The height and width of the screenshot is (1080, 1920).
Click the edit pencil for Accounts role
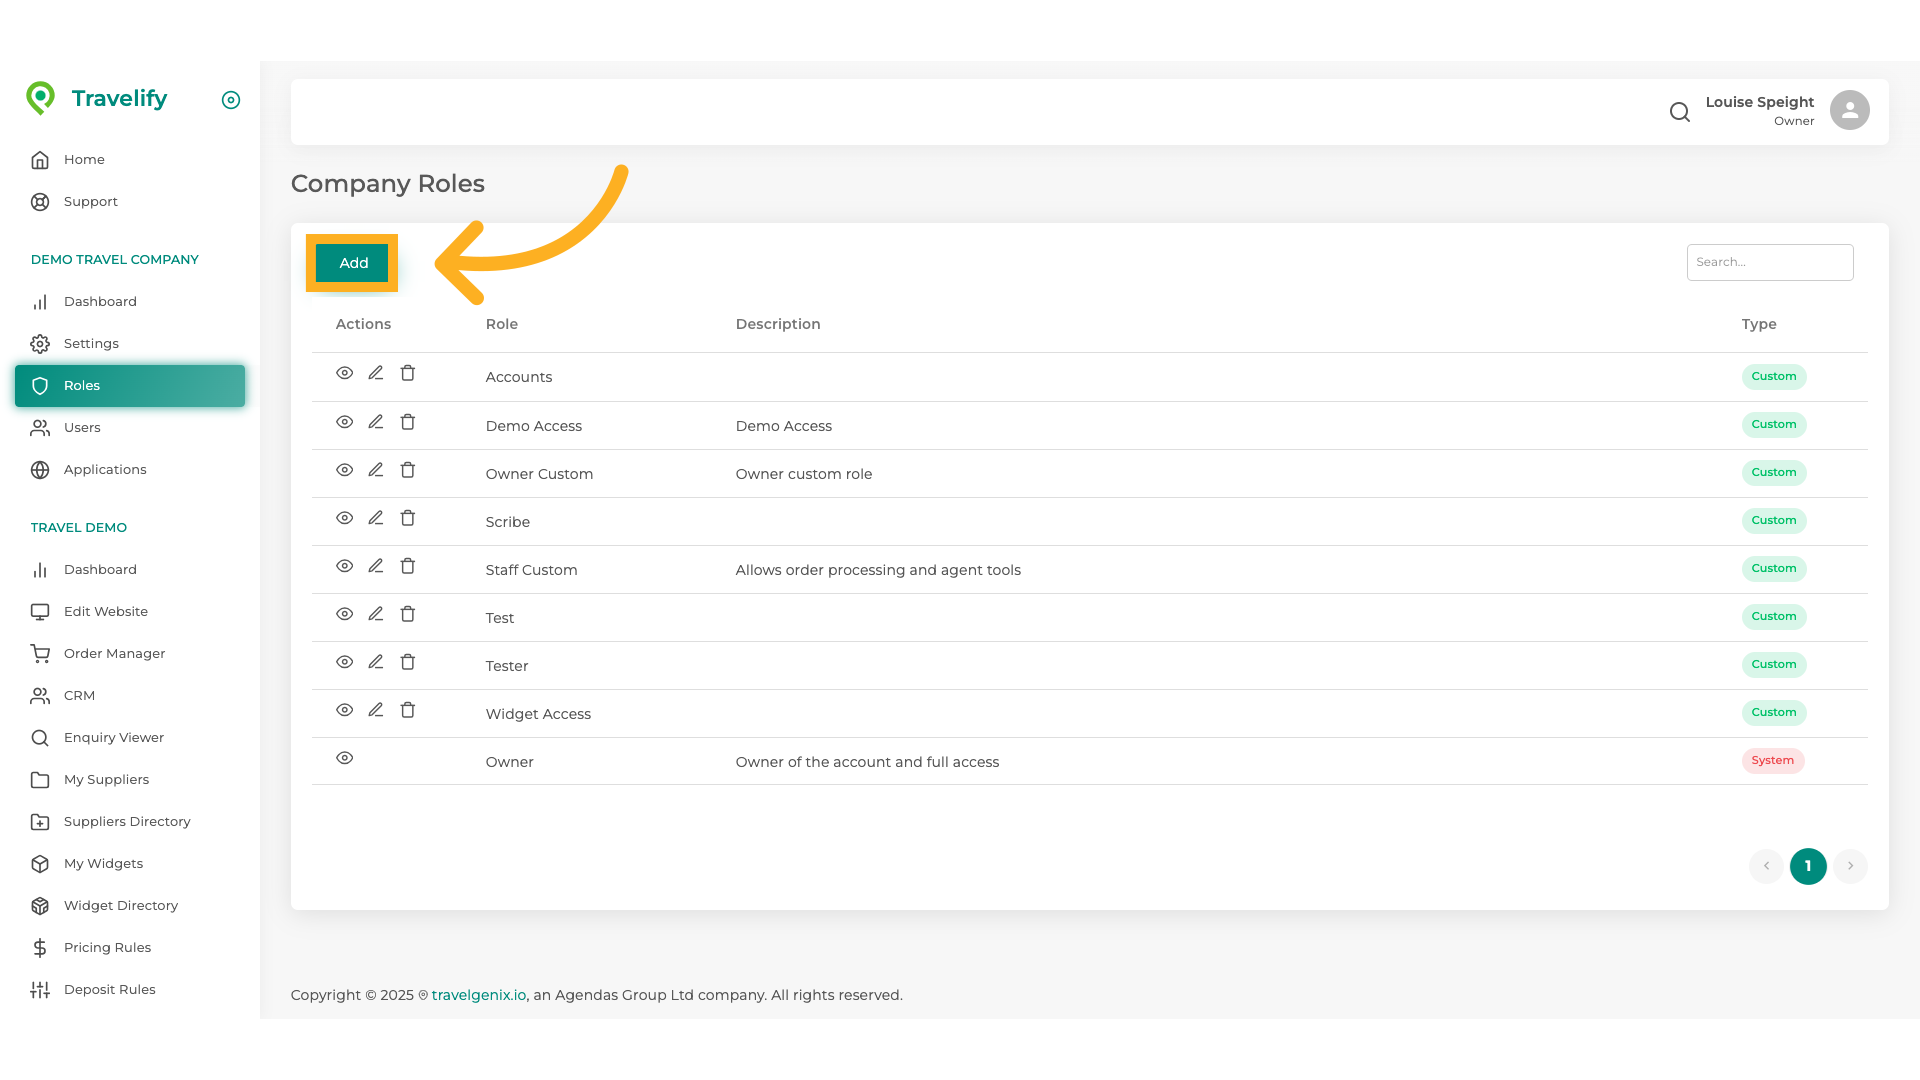pyautogui.click(x=376, y=373)
